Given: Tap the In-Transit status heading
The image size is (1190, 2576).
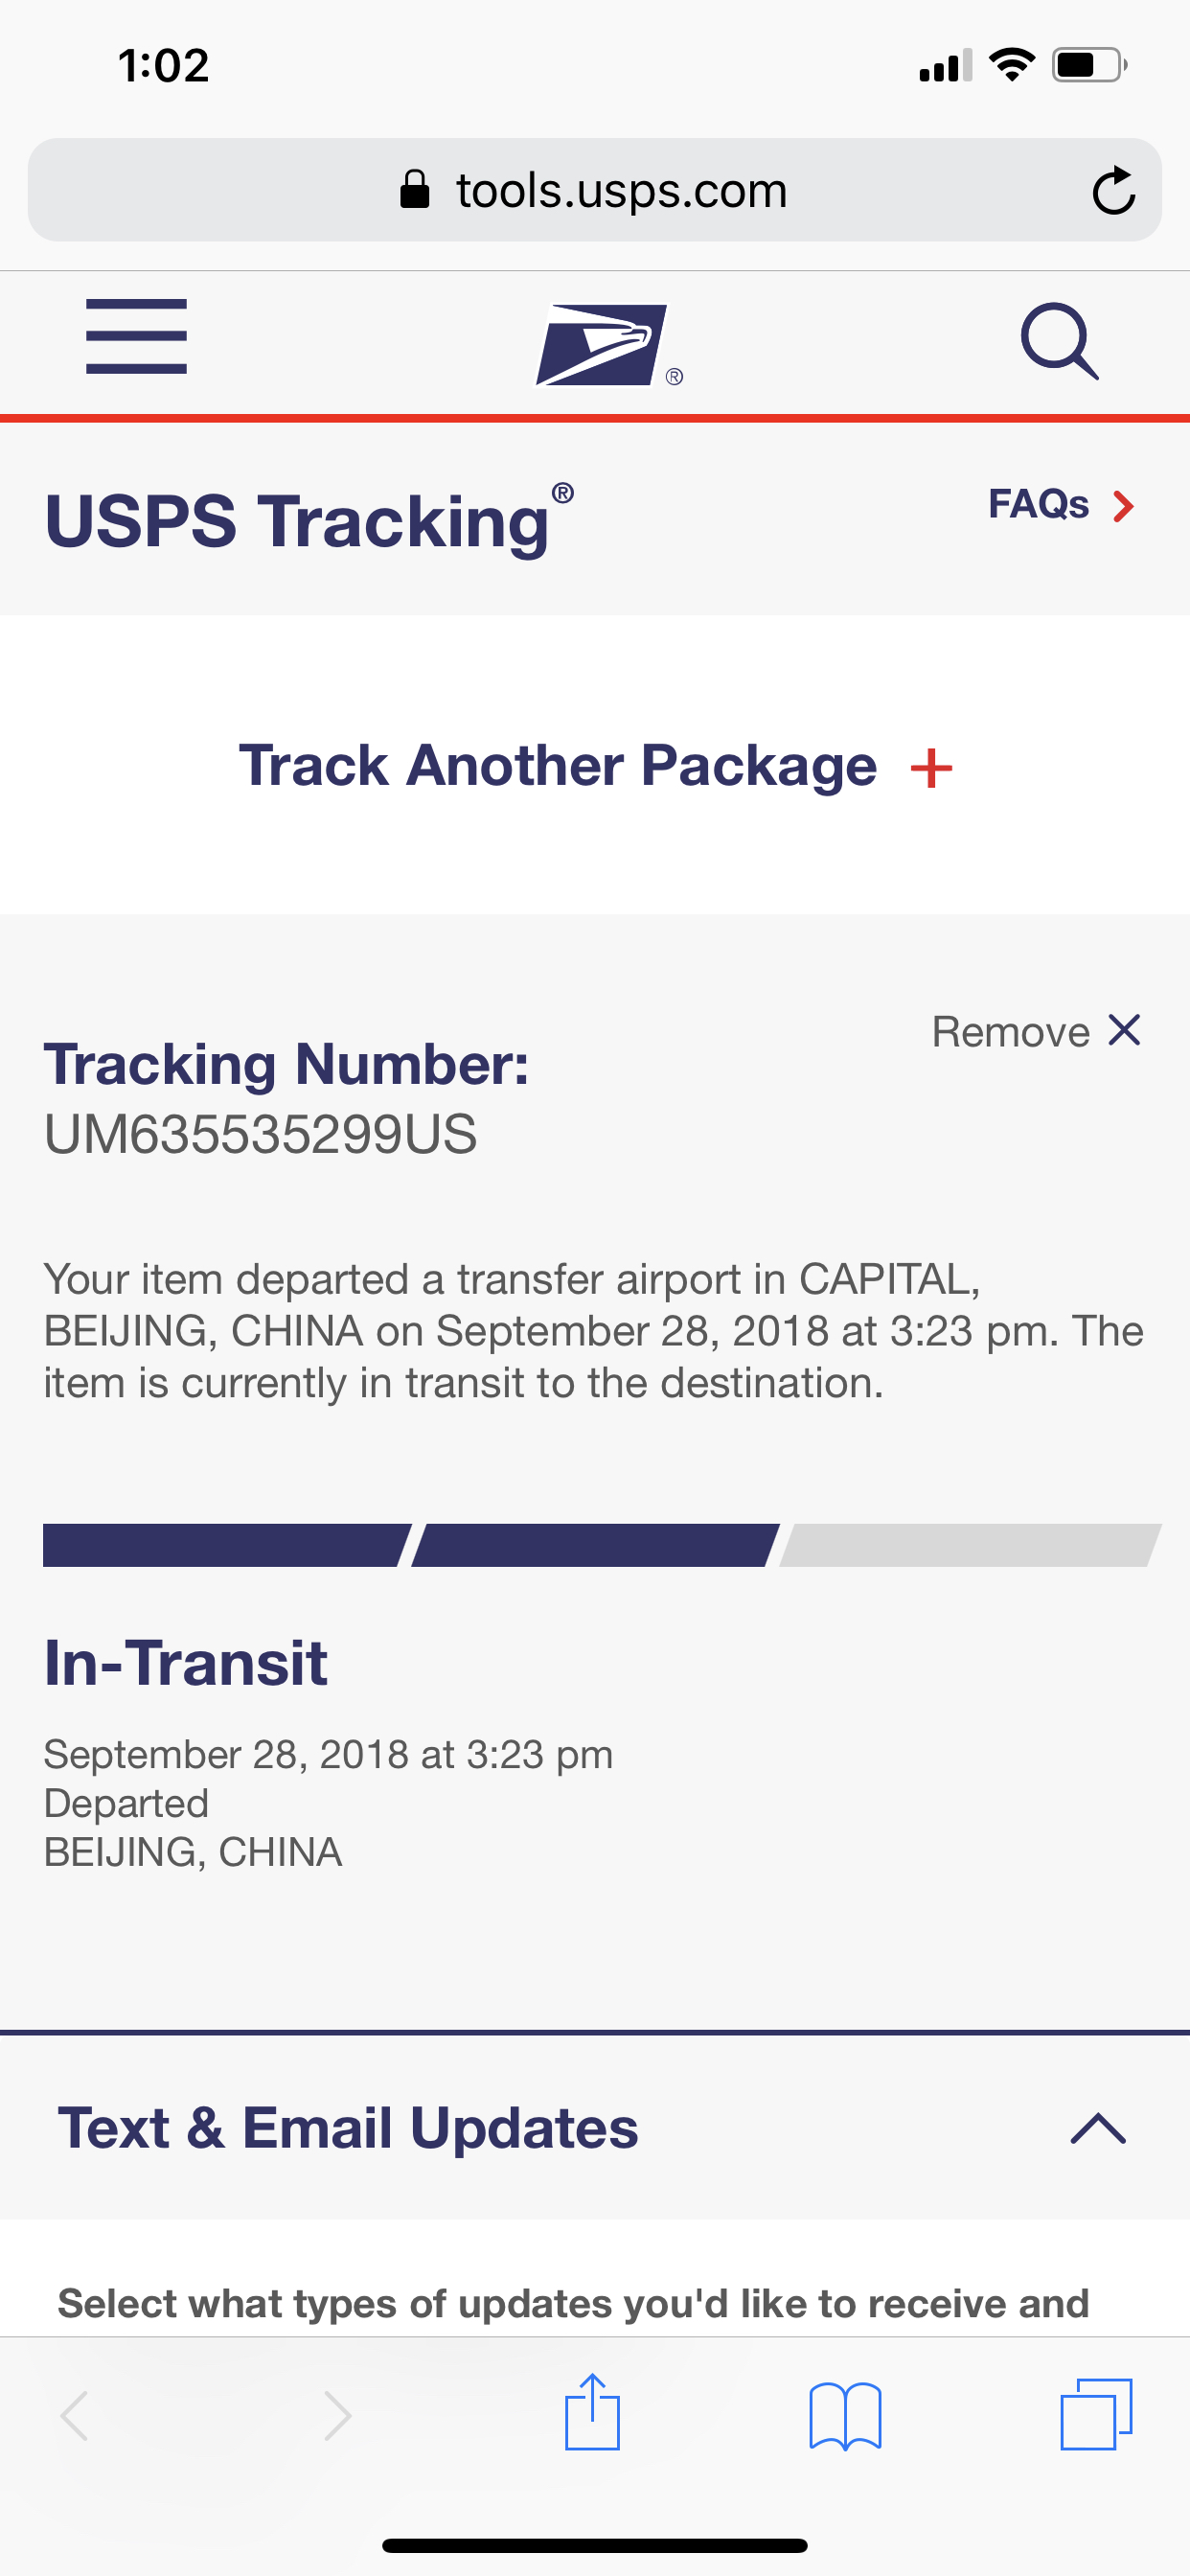Looking at the screenshot, I should pyautogui.click(x=186, y=1663).
